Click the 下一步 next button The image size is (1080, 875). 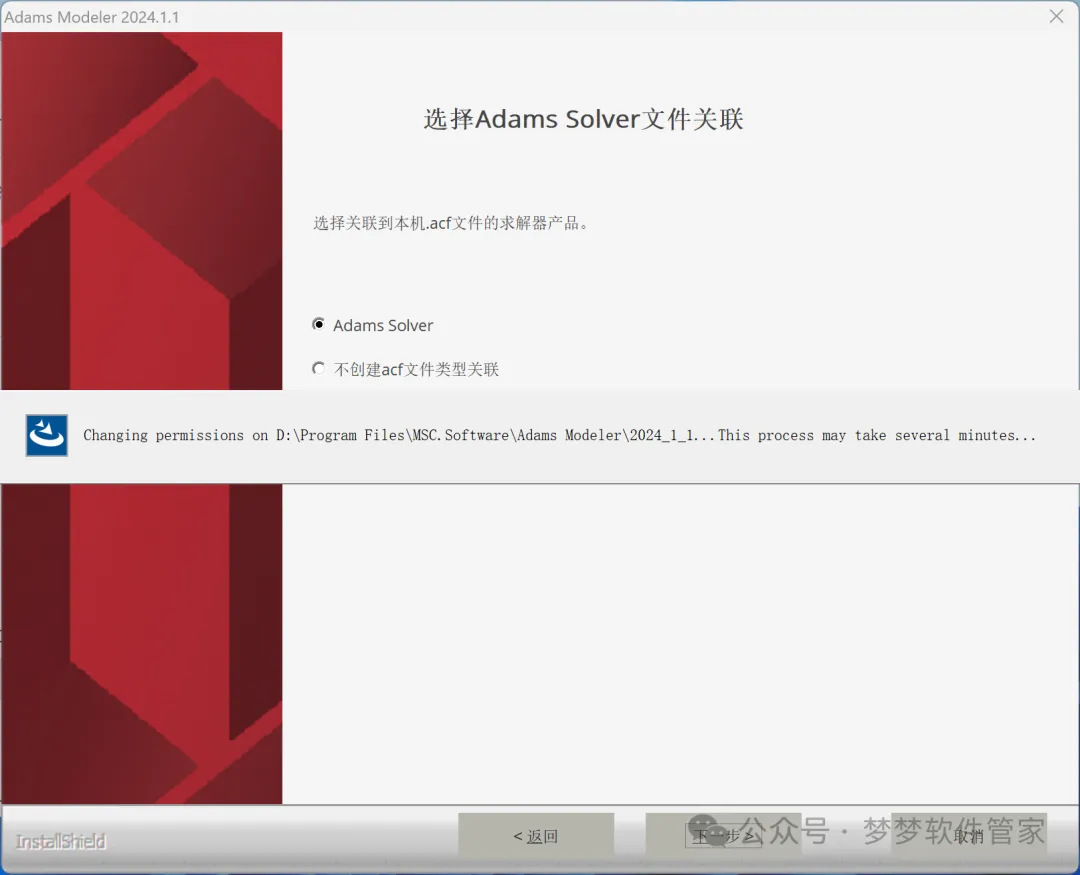[723, 836]
